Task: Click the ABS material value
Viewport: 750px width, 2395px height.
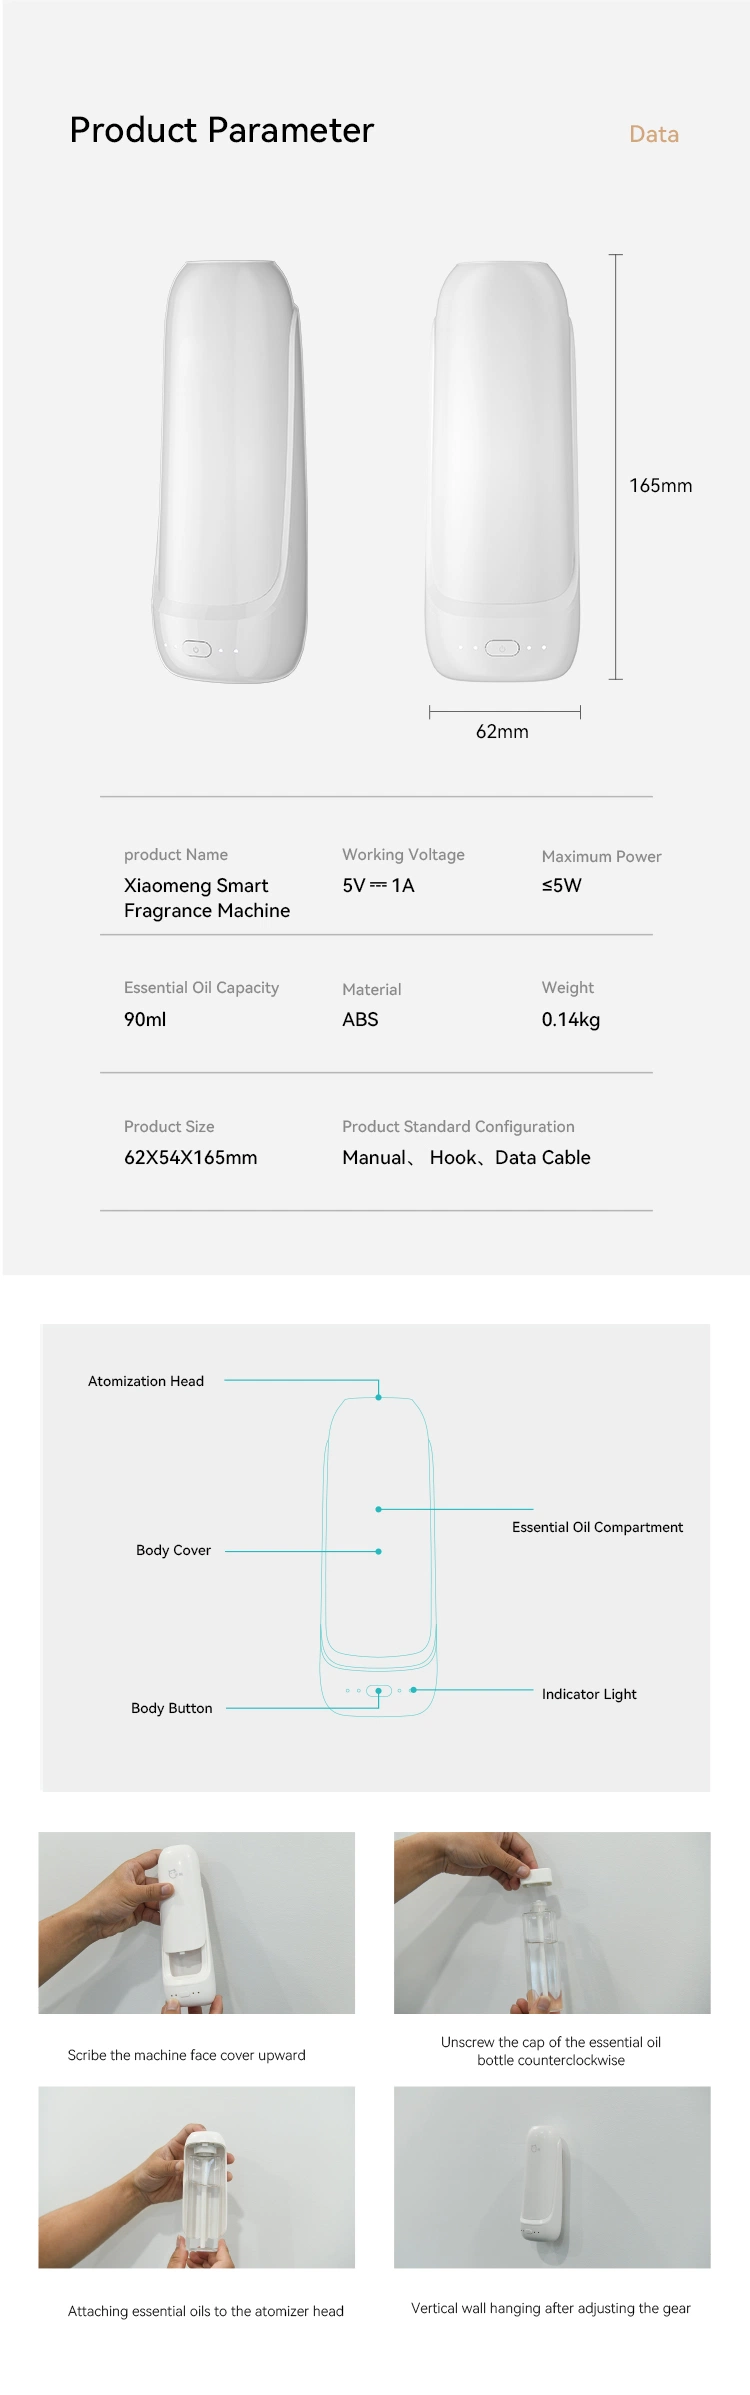Action: click(360, 1019)
